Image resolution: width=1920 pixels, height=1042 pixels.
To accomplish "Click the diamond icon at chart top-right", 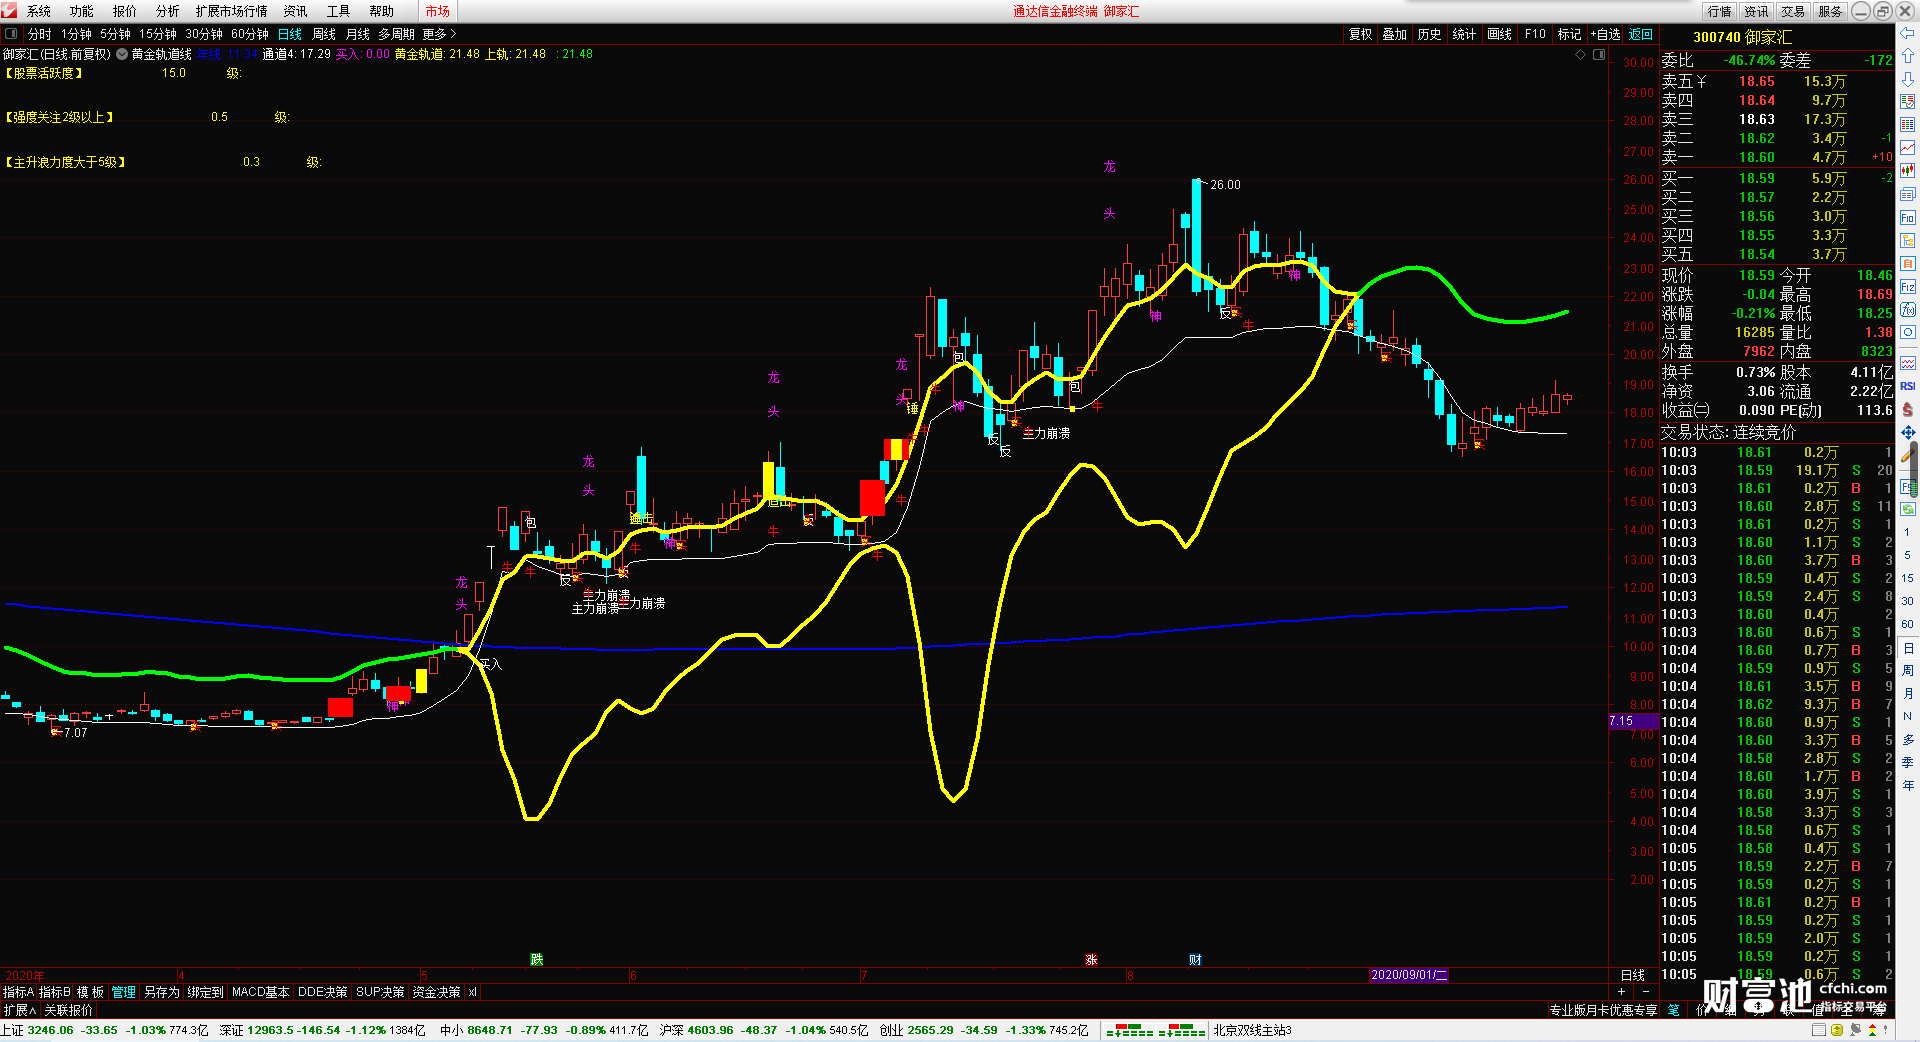I will tap(1580, 54).
